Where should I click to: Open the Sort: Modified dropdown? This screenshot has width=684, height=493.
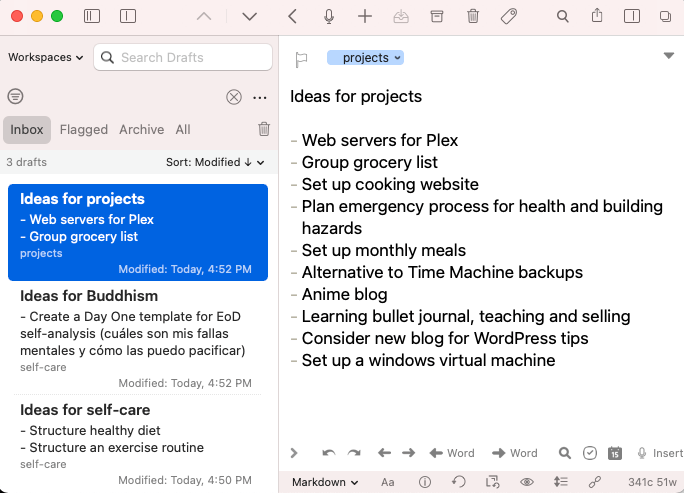(215, 162)
